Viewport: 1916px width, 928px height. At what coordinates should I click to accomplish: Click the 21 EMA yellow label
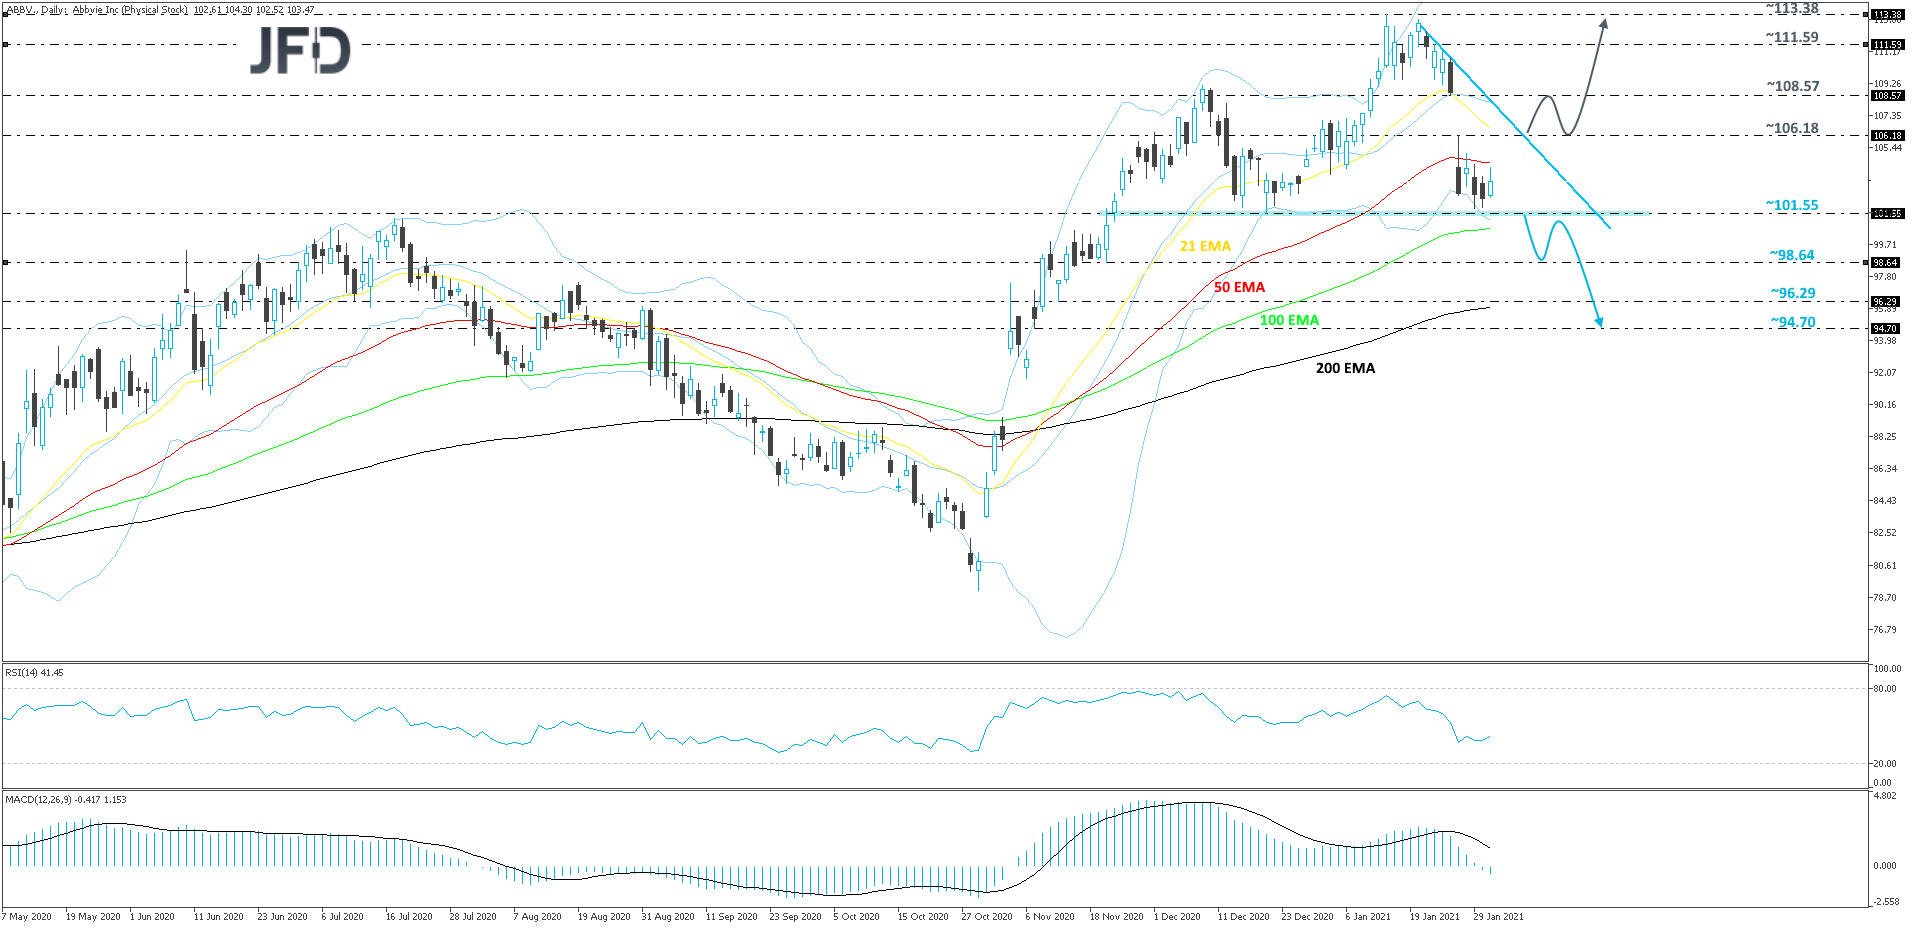[1205, 244]
